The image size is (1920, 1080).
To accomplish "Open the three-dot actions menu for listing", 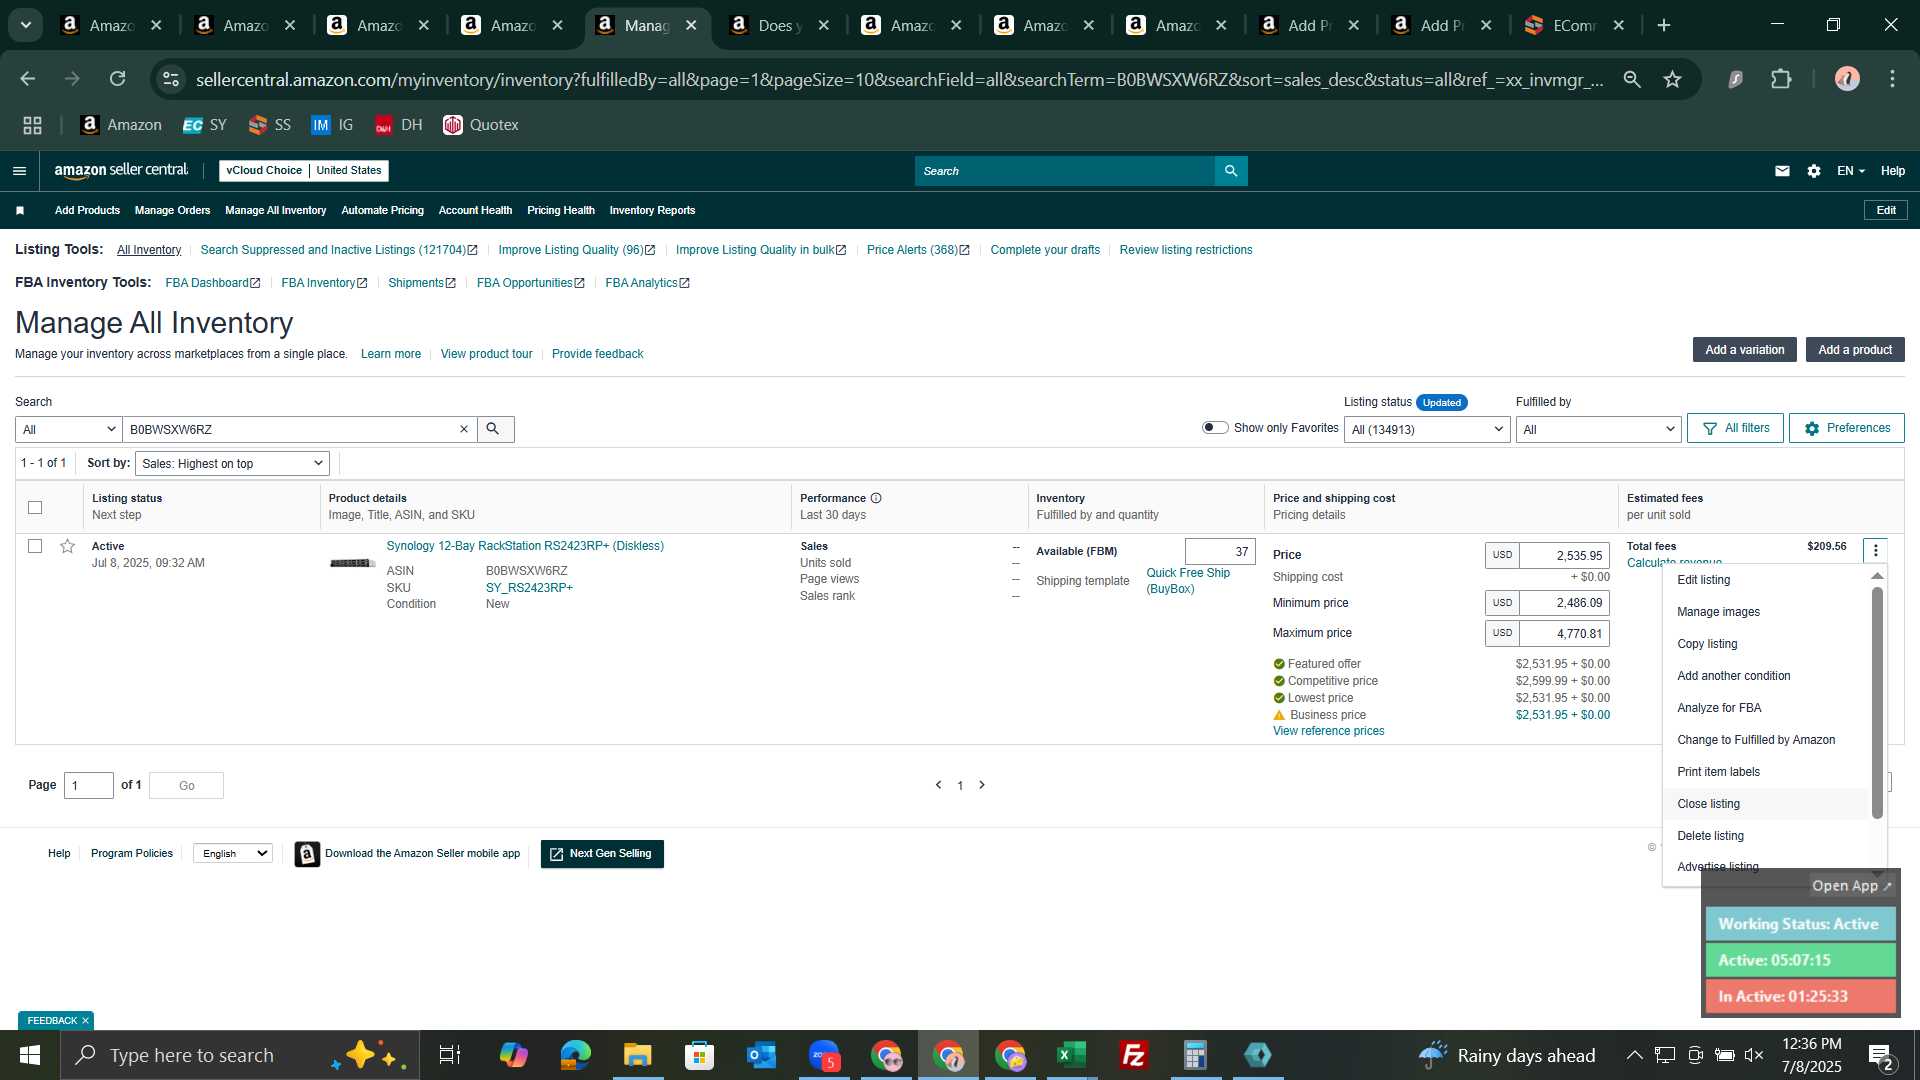I will [x=1875, y=550].
